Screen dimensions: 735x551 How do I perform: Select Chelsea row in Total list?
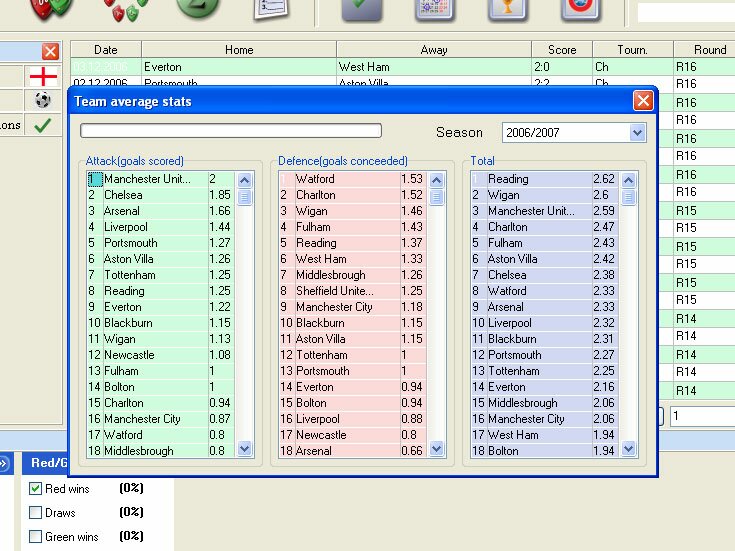(x=545, y=275)
